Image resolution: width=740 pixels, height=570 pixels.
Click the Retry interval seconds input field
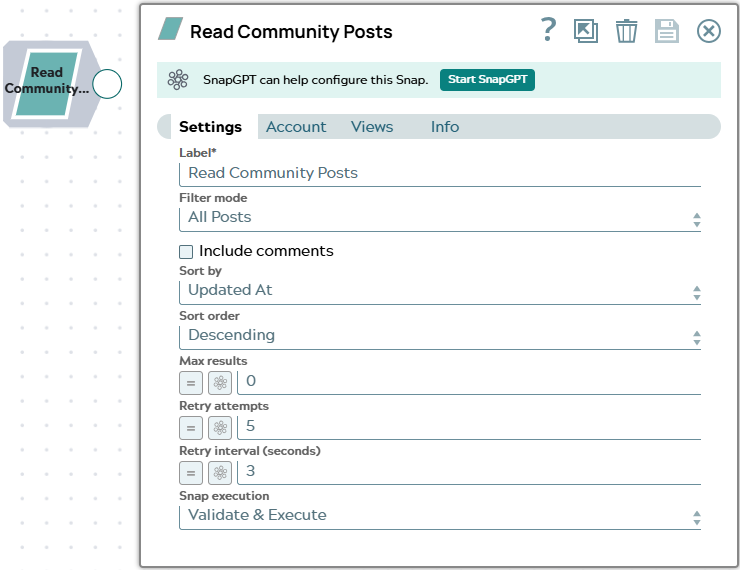click(x=469, y=472)
